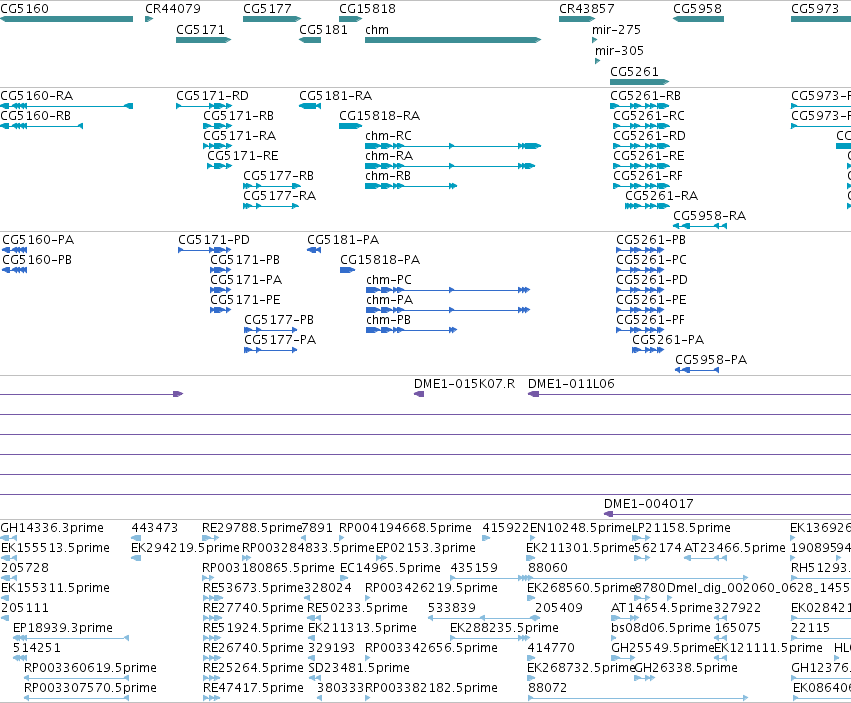Click EST RE53673.5prime
851x703 pixels.
pyautogui.click(x=253, y=588)
